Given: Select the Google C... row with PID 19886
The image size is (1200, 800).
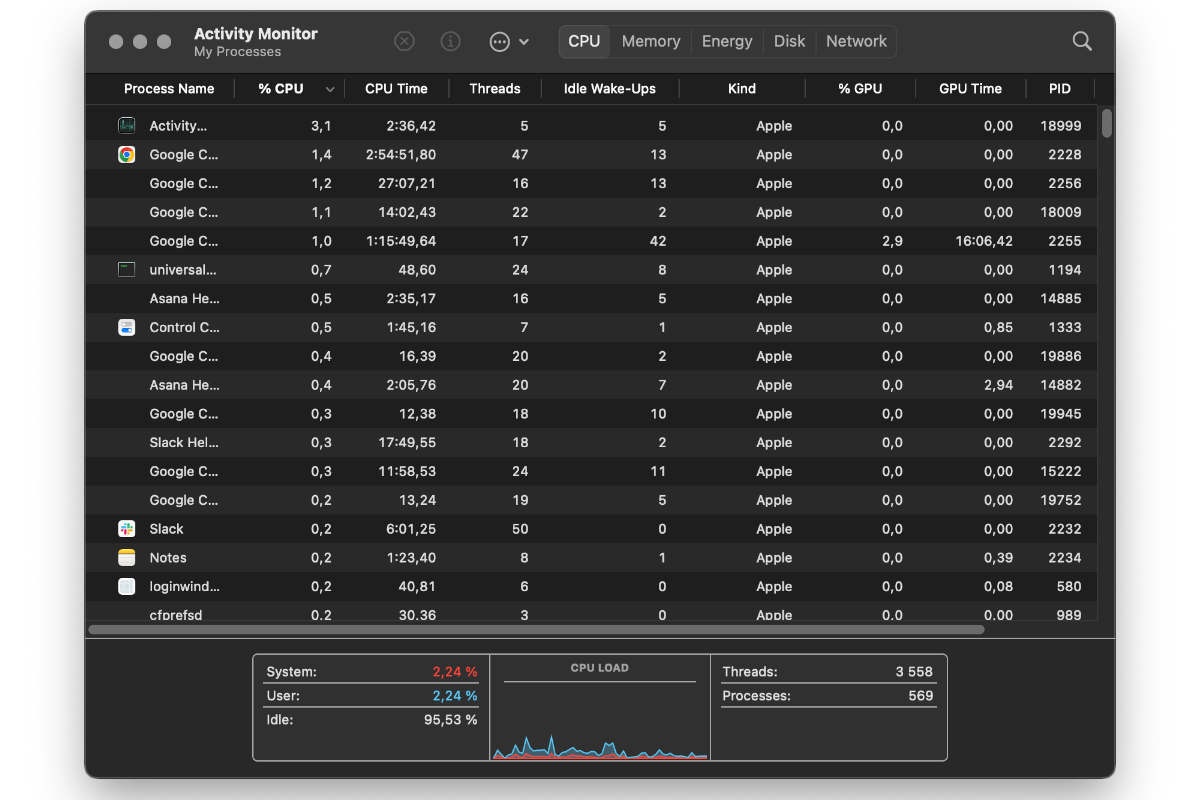Looking at the screenshot, I should click(591, 356).
